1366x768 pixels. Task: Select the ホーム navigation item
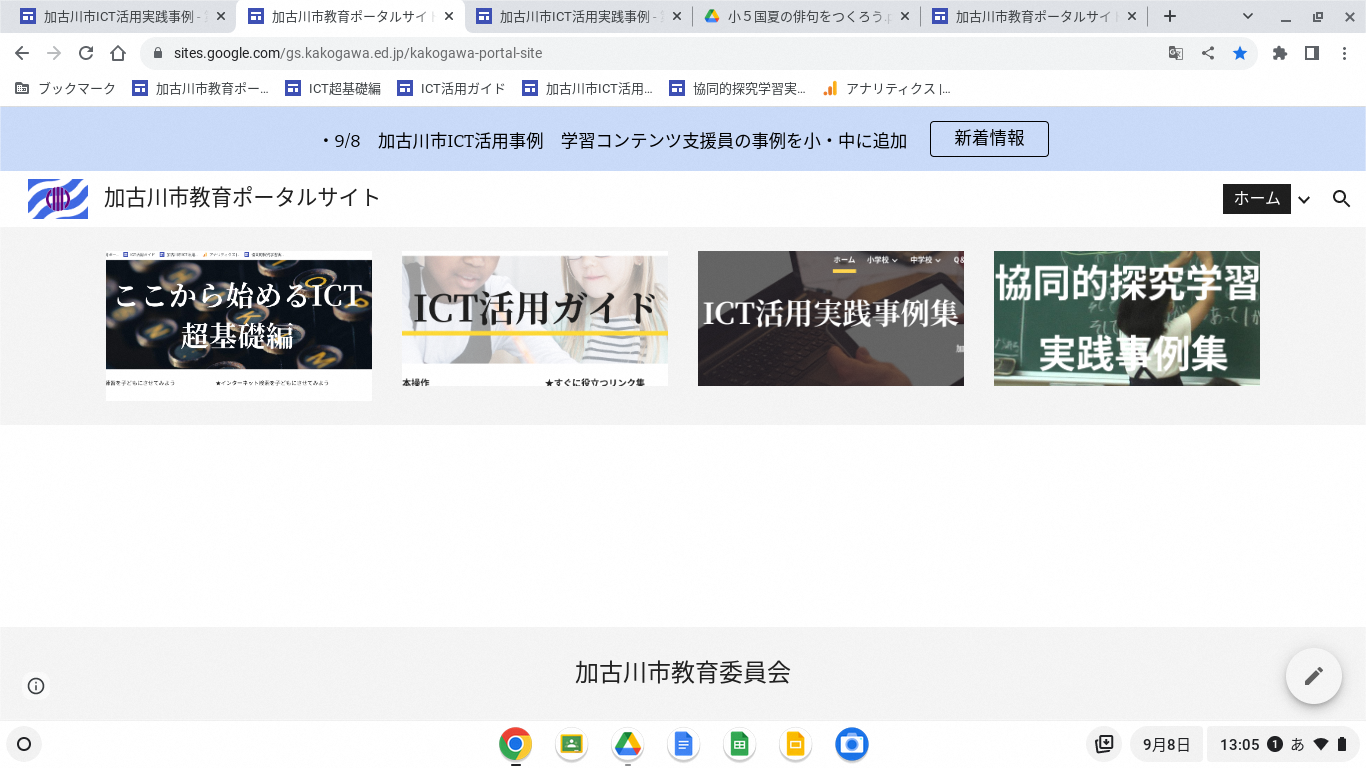[1257, 199]
